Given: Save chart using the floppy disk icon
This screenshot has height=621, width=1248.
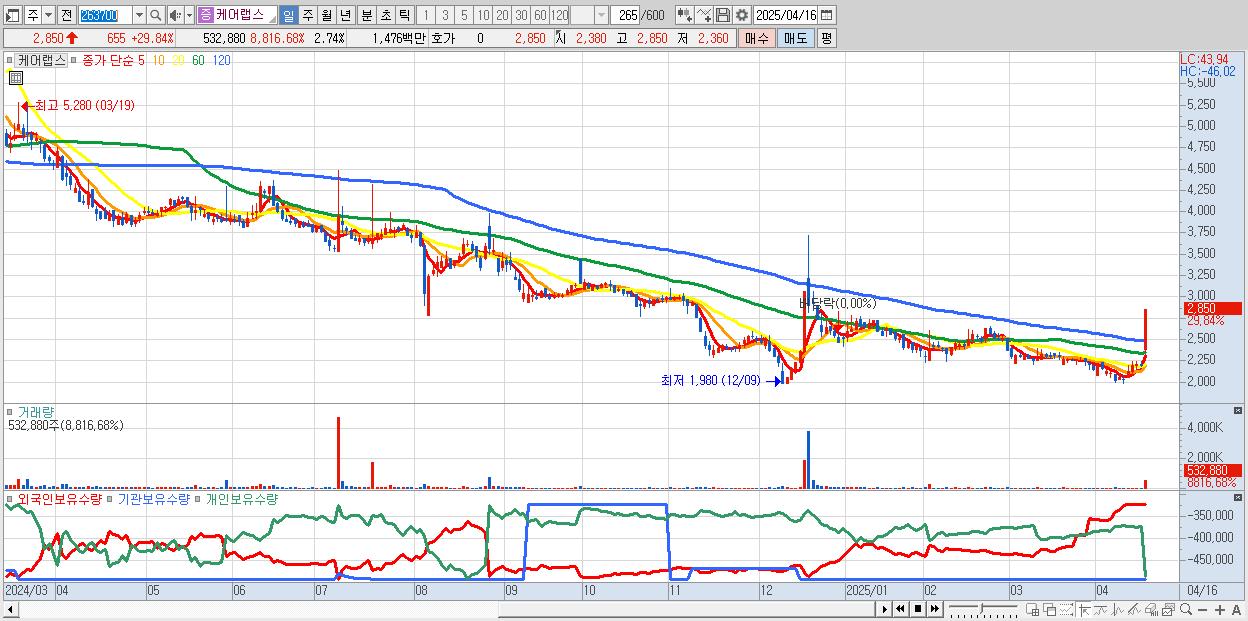Looking at the screenshot, I should [722, 15].
